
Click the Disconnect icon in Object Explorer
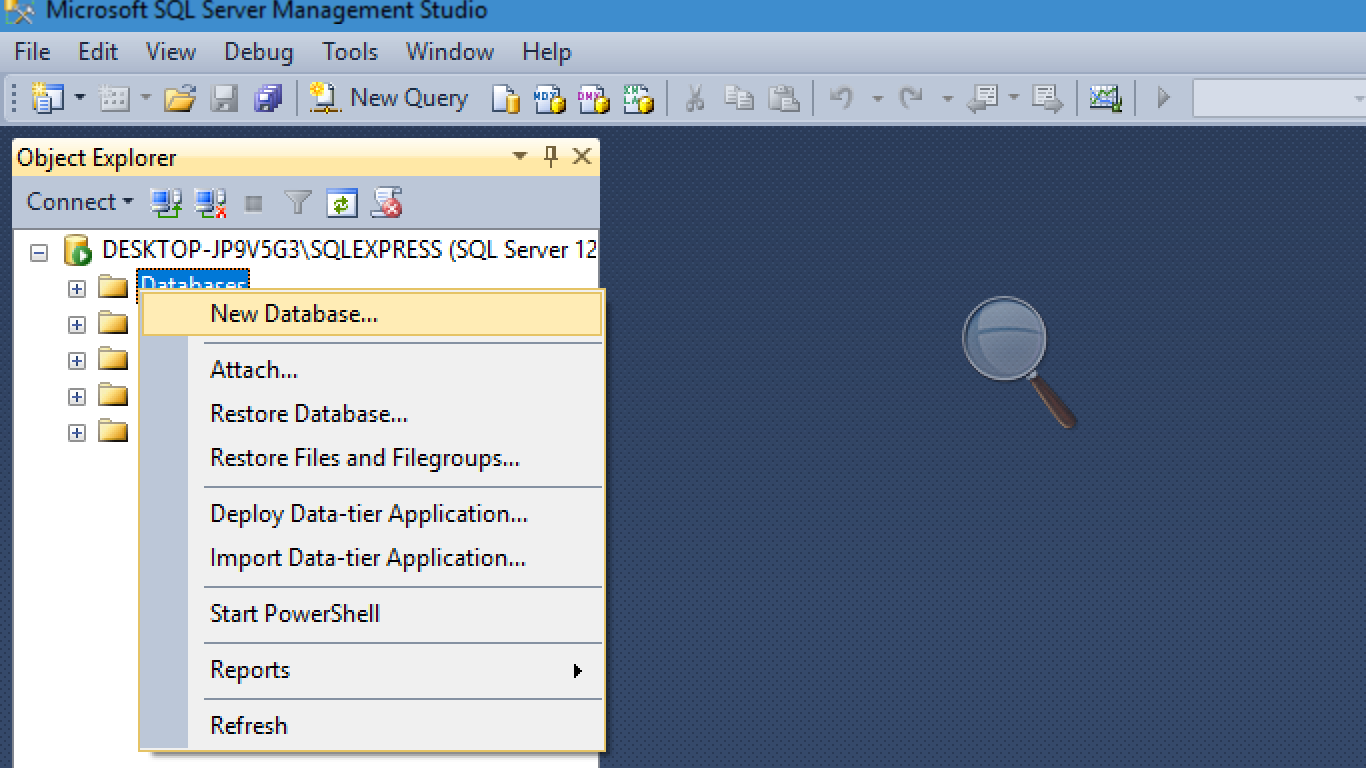(x=210, y=203)
